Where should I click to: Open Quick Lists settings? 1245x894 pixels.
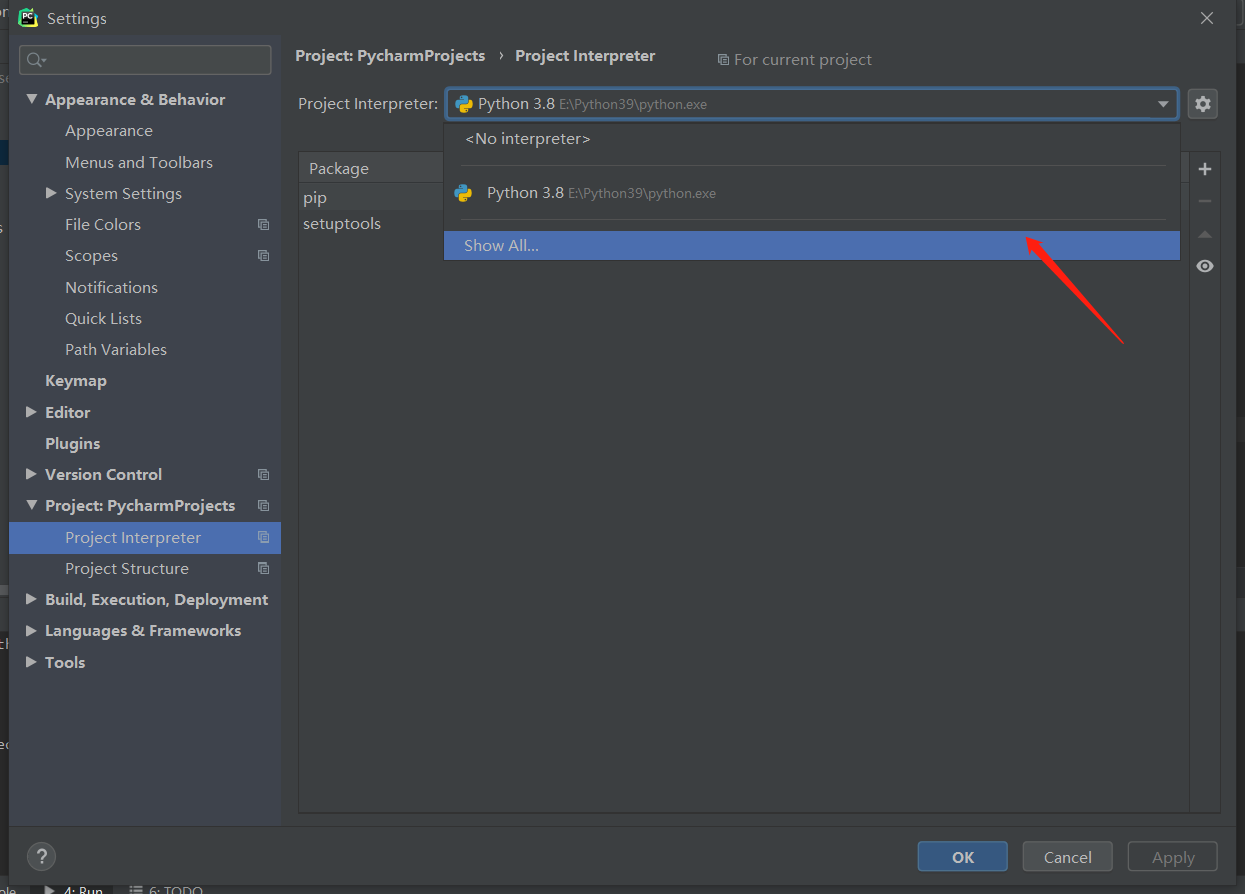pyautogui.click(x=103, y=318)
